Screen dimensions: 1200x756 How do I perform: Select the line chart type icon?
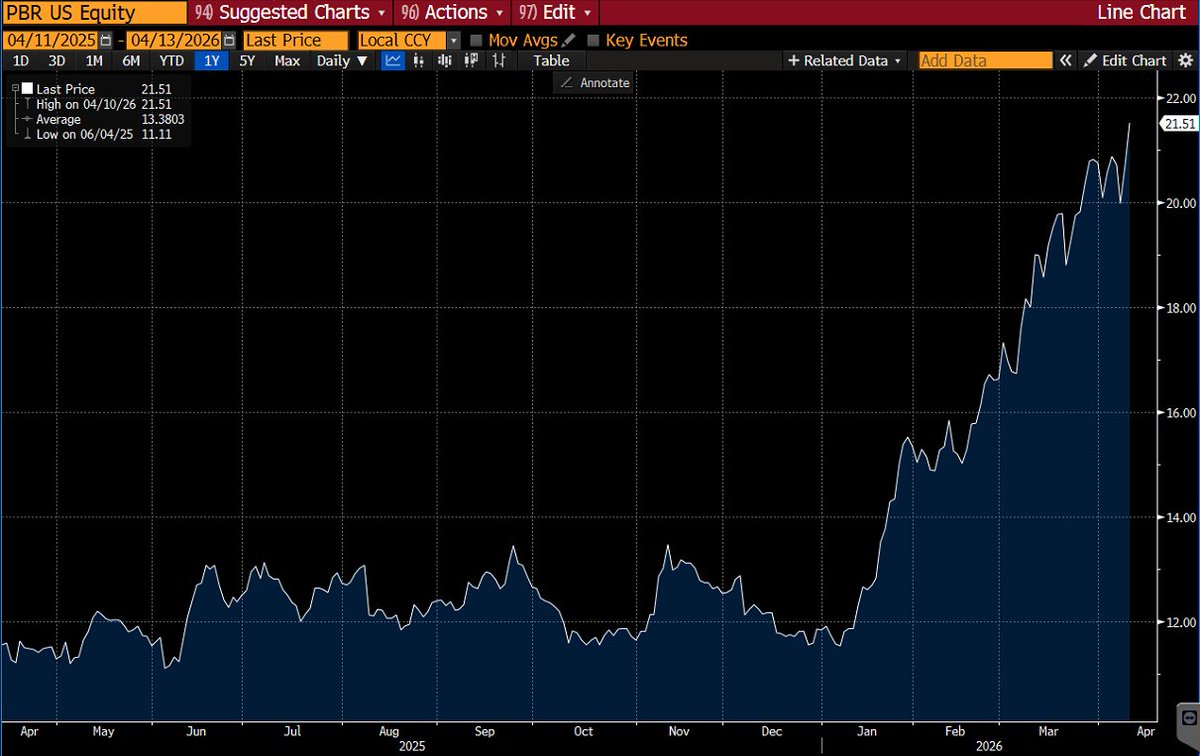click(x=393, y=60)
